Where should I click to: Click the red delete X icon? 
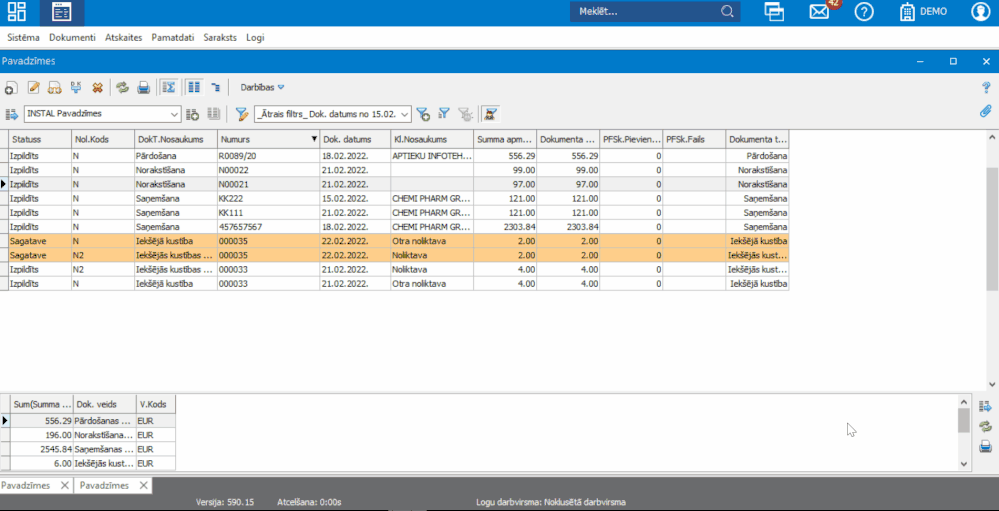pyautogui.click(x=97, y=88)
